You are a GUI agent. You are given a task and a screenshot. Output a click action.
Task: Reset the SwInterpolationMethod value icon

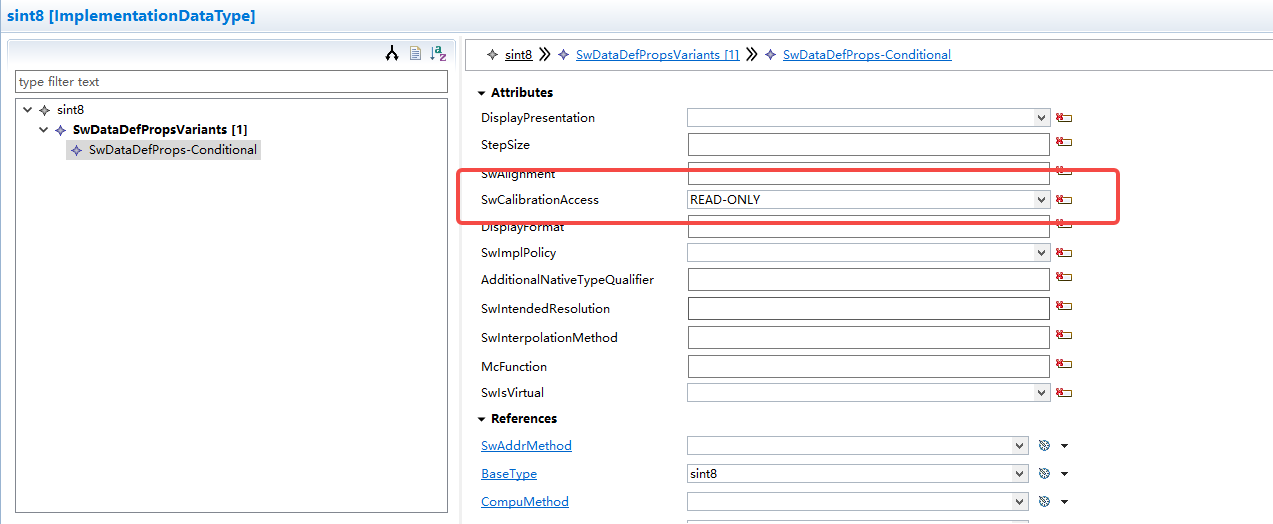1064,335
